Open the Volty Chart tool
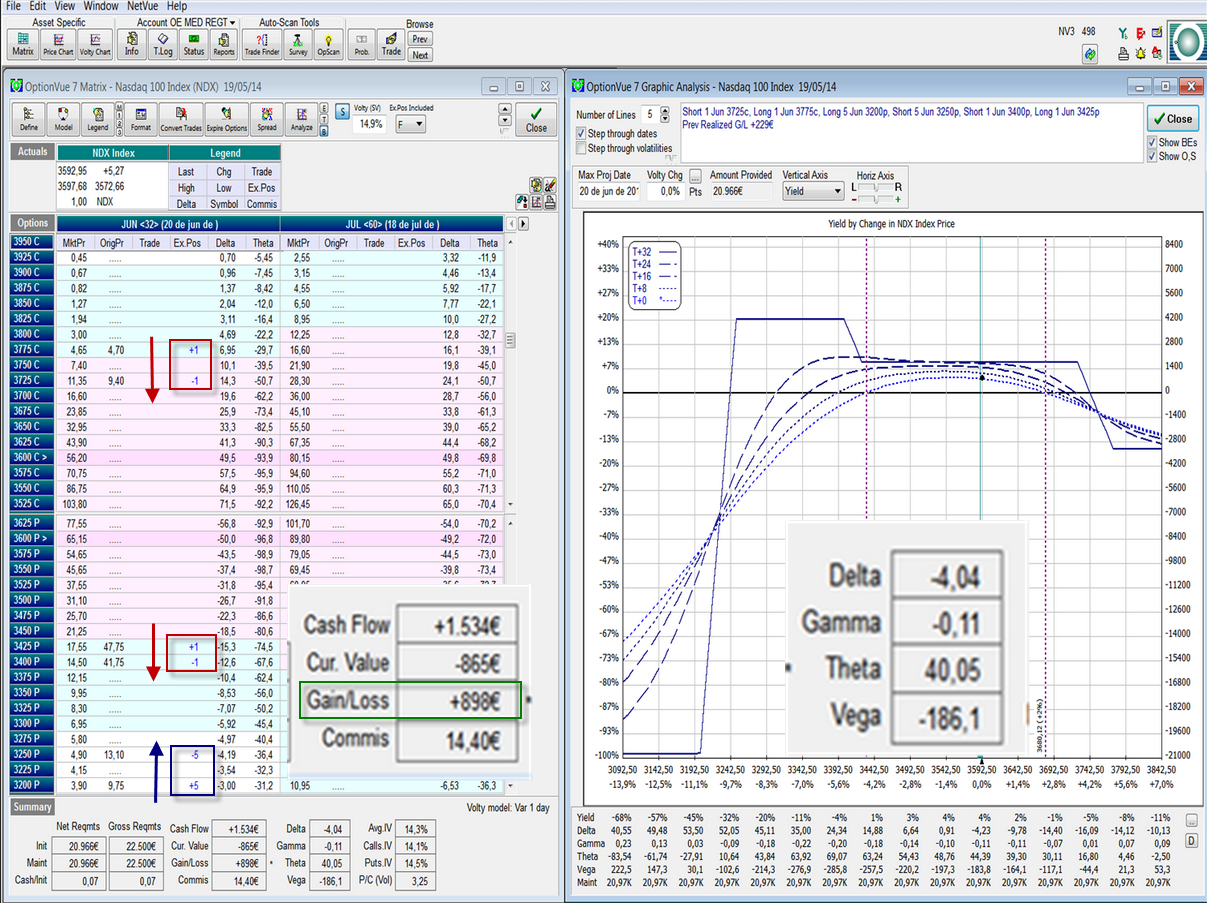This screenshot has width=1207, height=903. pyautogui.click(x=94, y=44)
